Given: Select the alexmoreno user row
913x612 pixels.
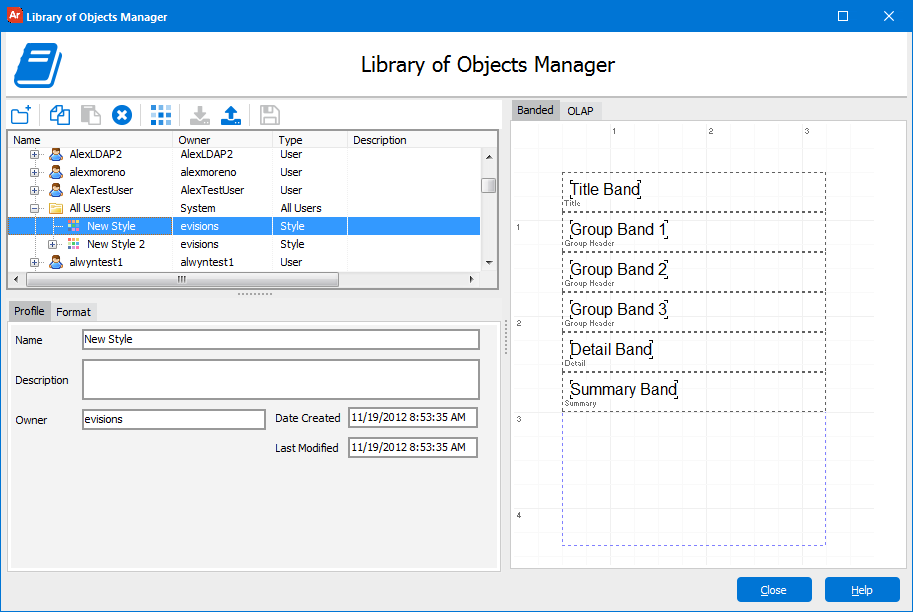Looking at the screenshot, I should coord(244,172).
